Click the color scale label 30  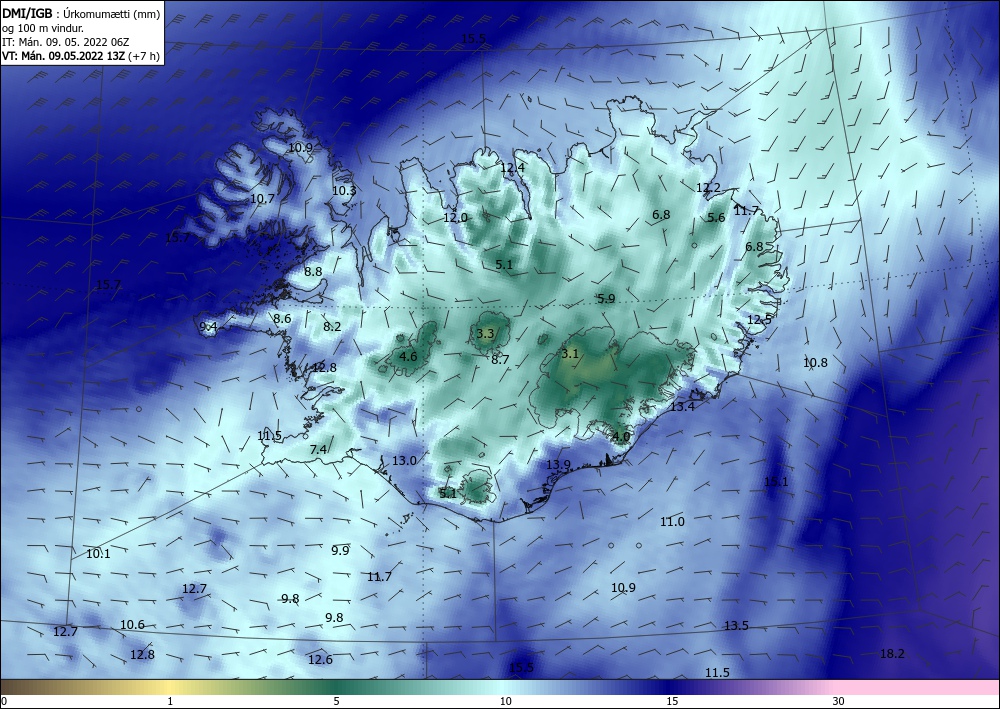click(x=839, y=701)
